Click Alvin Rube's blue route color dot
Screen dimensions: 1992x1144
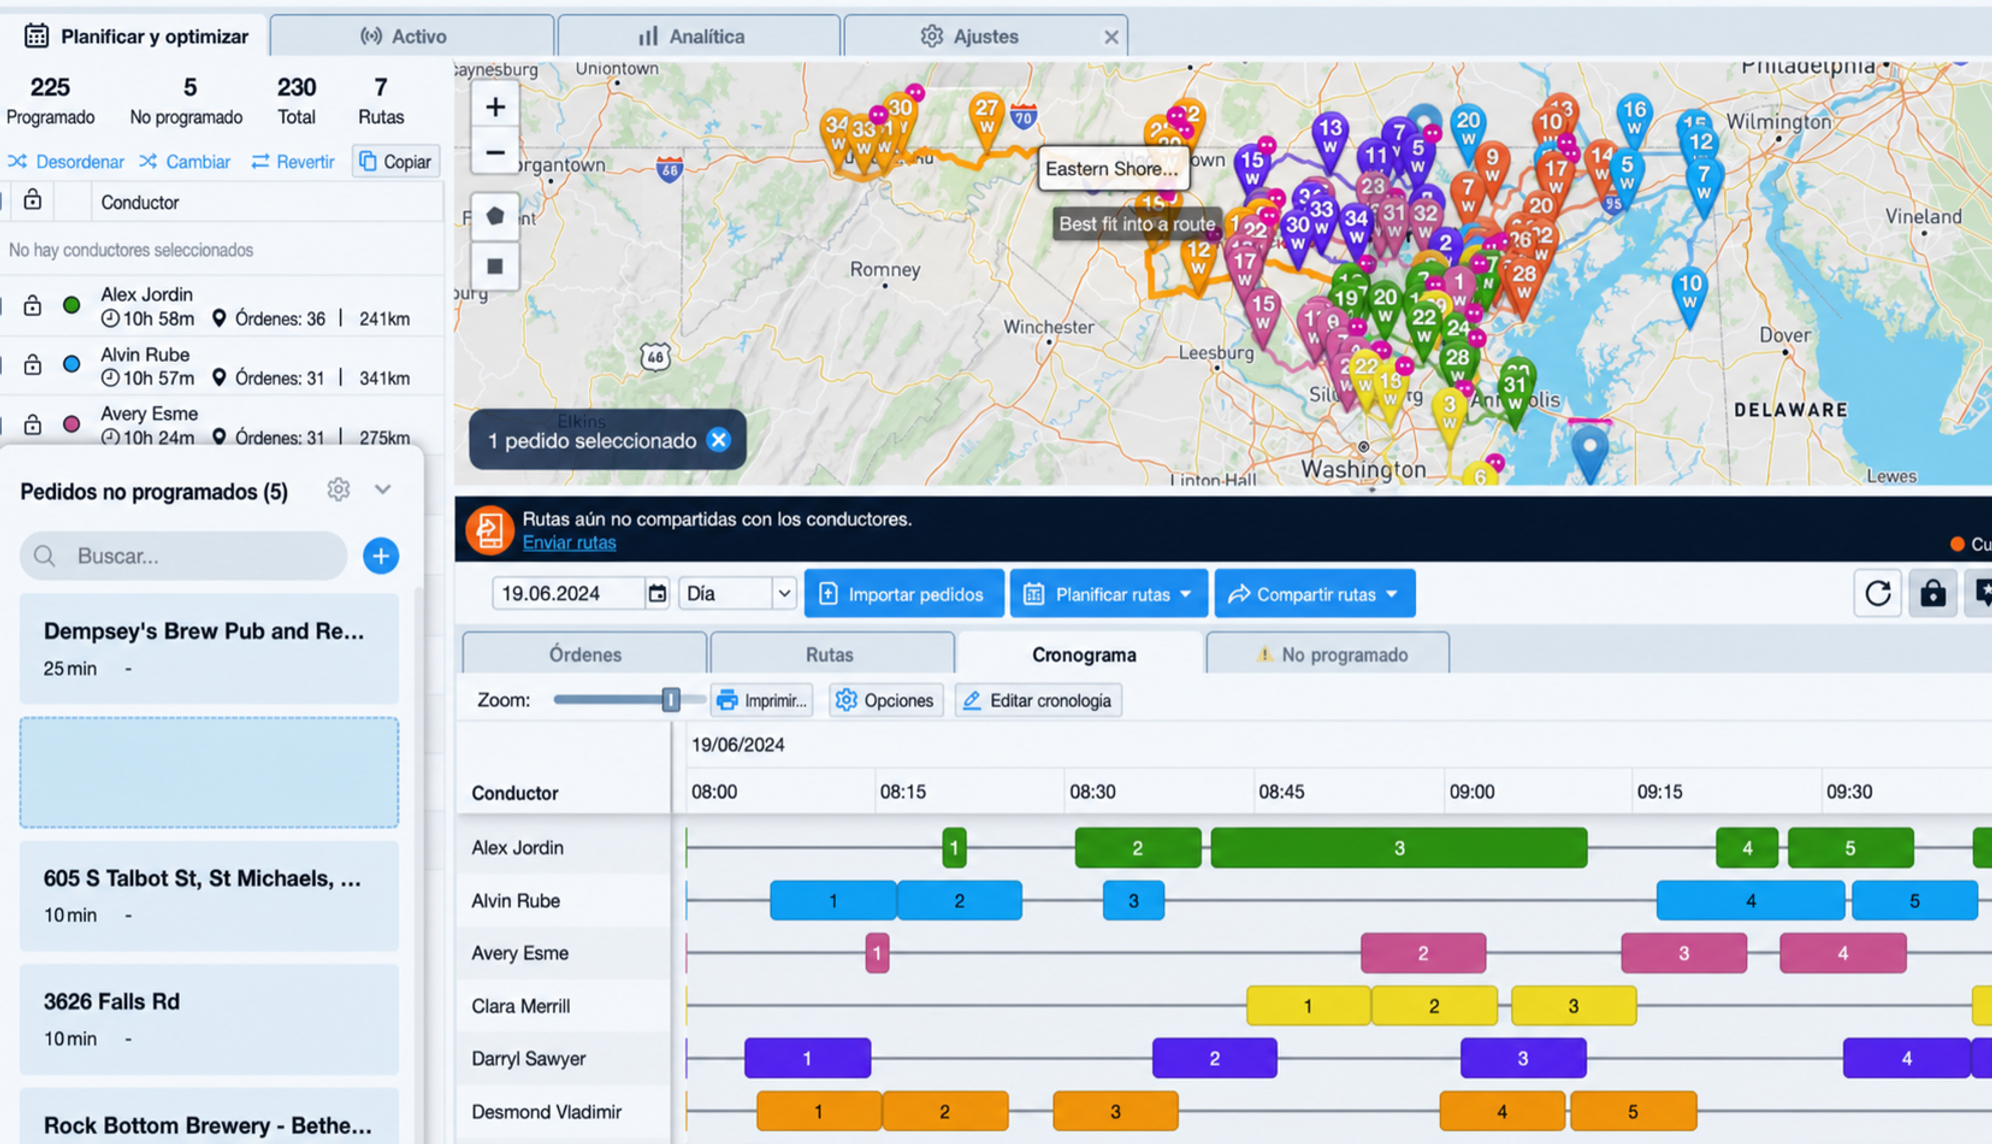[x=72, y=364]
